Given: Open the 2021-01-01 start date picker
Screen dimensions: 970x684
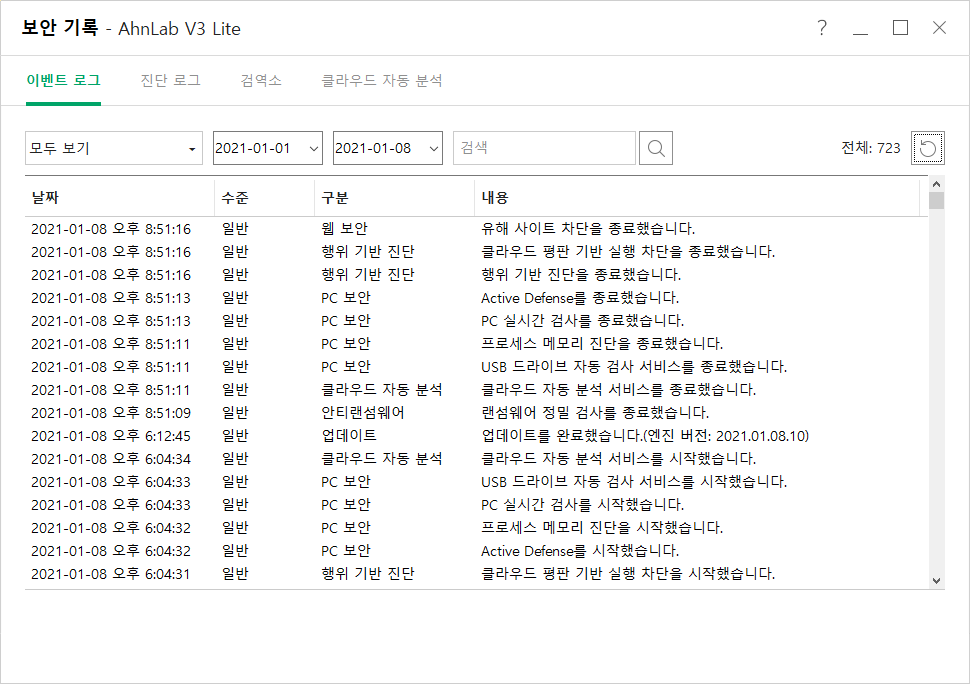Looking at the screenshot, I should tap(268, 148).
